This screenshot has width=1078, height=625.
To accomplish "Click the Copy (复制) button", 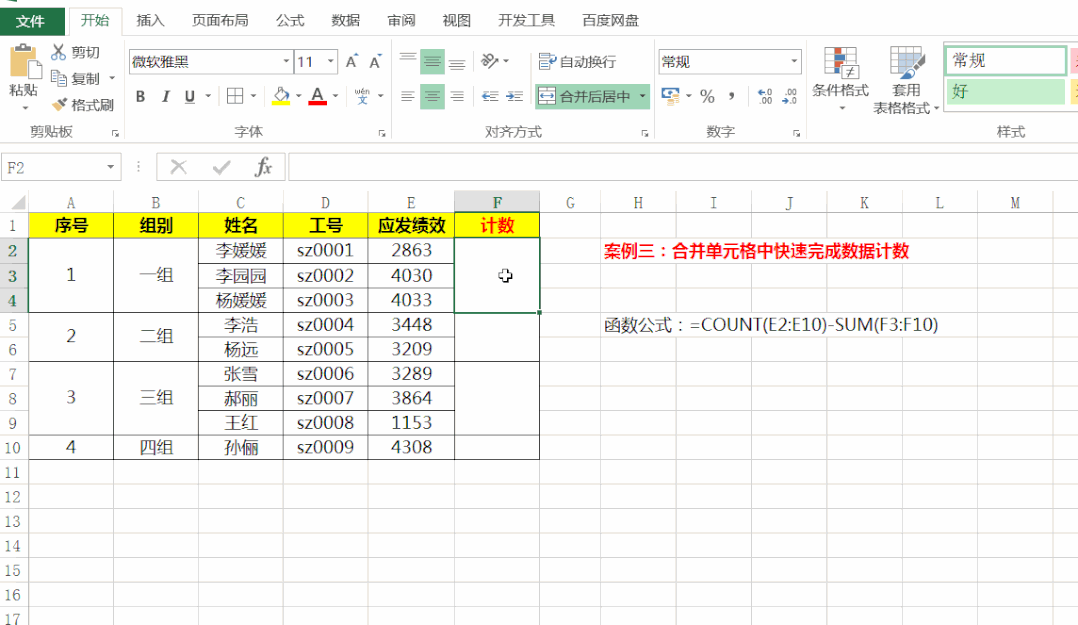I will (76, 78).
